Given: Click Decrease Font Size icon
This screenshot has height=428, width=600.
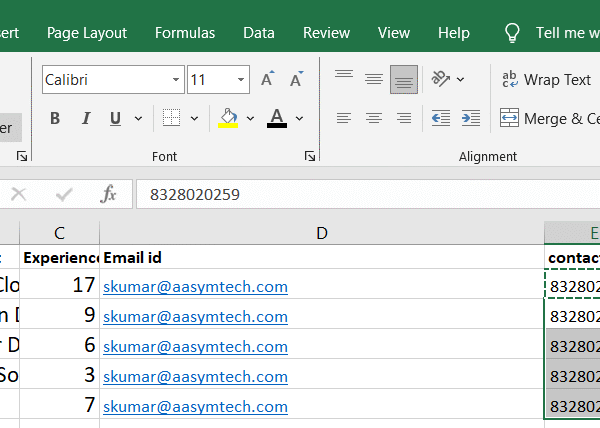Looking at the screenshot, I should click(x=297, y=80).
